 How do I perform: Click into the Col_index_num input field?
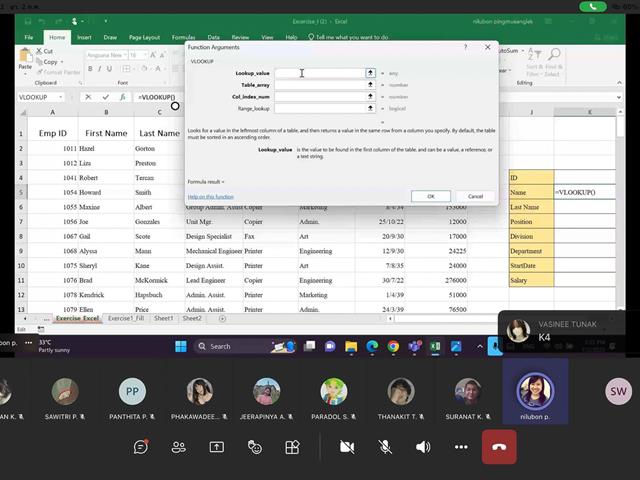click(x=320, y=96)
